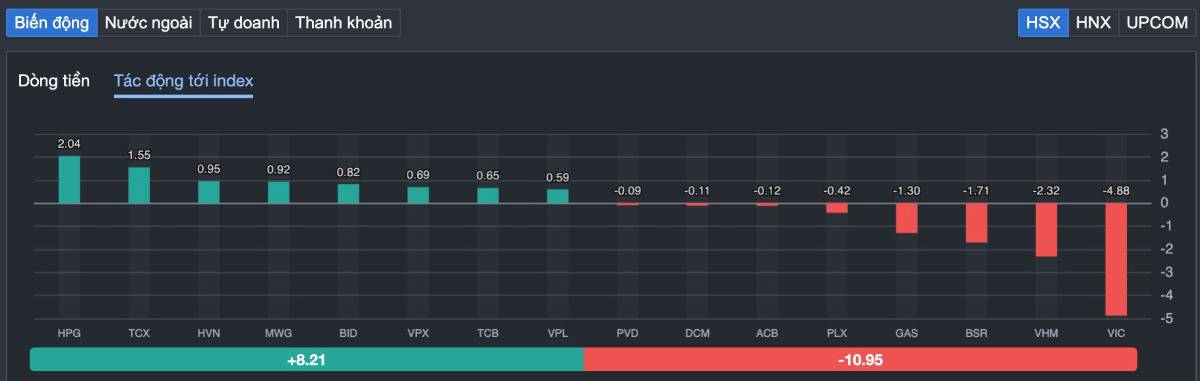Click the 2.04 value above HPG
This screenshot has width=1200, height=381.
pyautogui.click(x=69, y=144)
